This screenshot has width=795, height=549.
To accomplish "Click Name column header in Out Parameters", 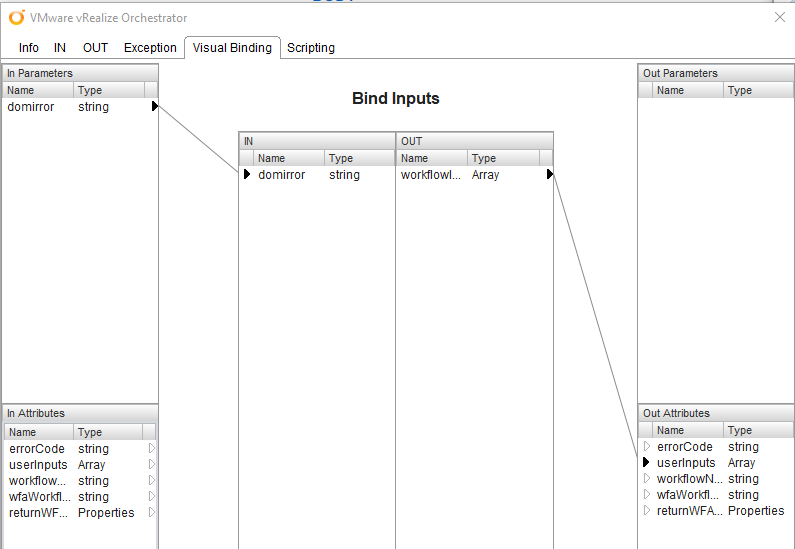I will tap(687, 90).
